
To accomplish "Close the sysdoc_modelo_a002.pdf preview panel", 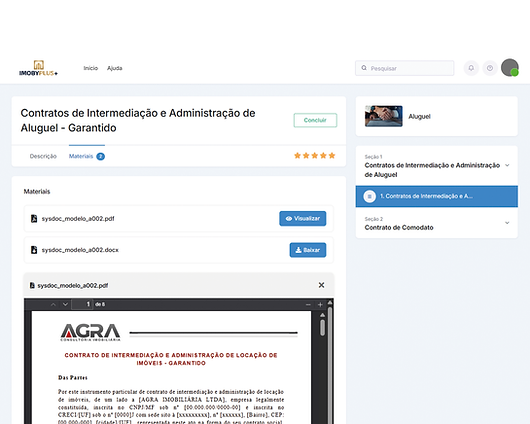I will [x=321, y=285].
